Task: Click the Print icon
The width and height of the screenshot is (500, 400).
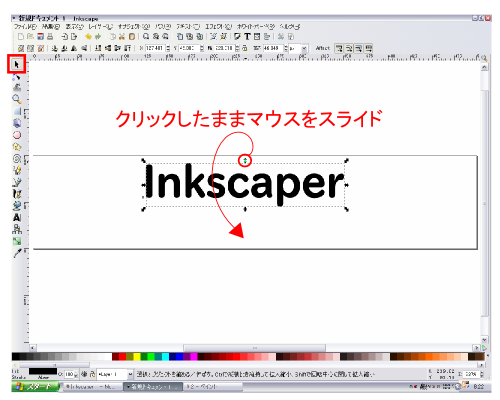Action: point(50,37)
